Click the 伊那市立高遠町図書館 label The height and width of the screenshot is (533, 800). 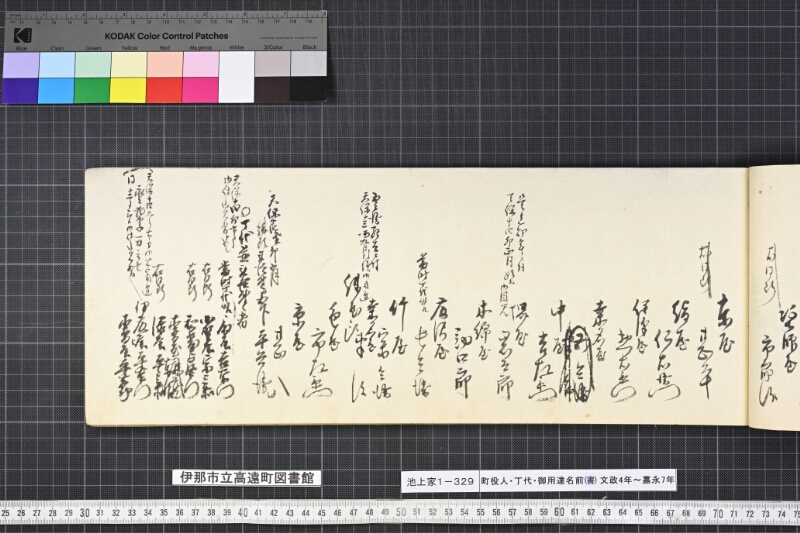click(247, 477)
